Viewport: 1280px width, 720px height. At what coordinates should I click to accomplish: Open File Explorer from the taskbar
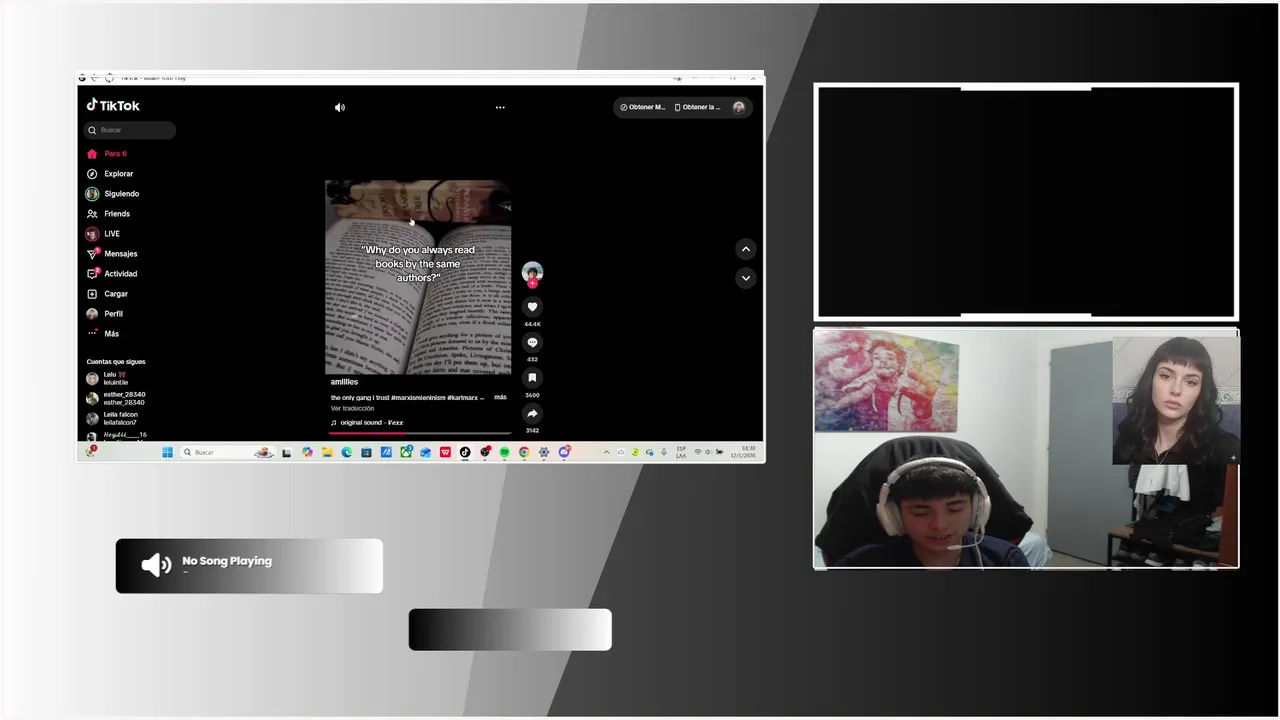(326, 452)
